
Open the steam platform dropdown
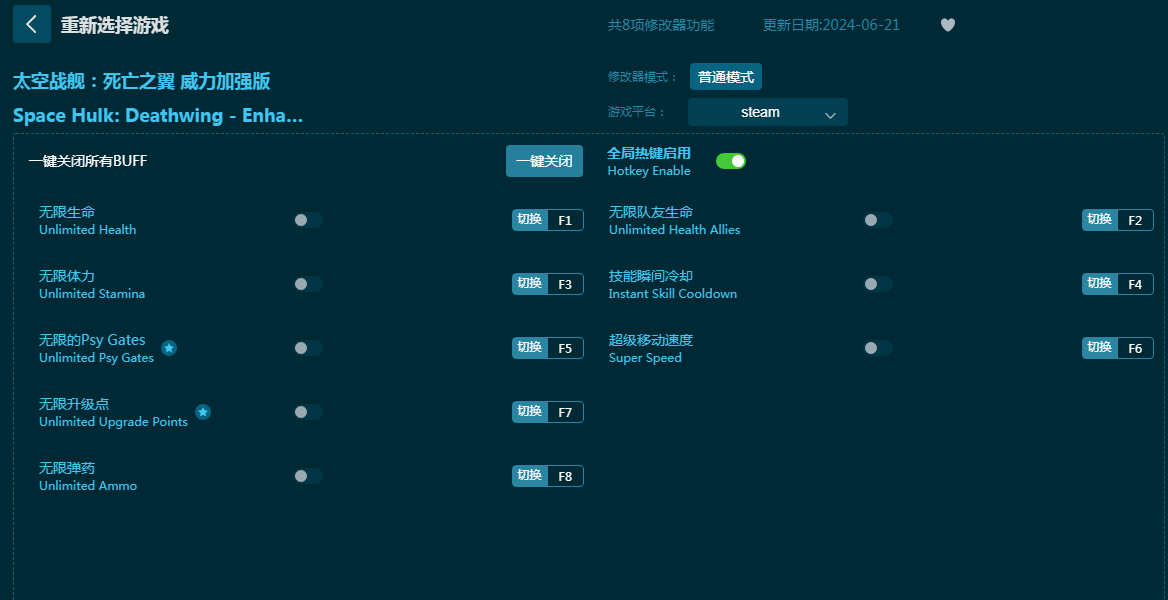point(768,113)
